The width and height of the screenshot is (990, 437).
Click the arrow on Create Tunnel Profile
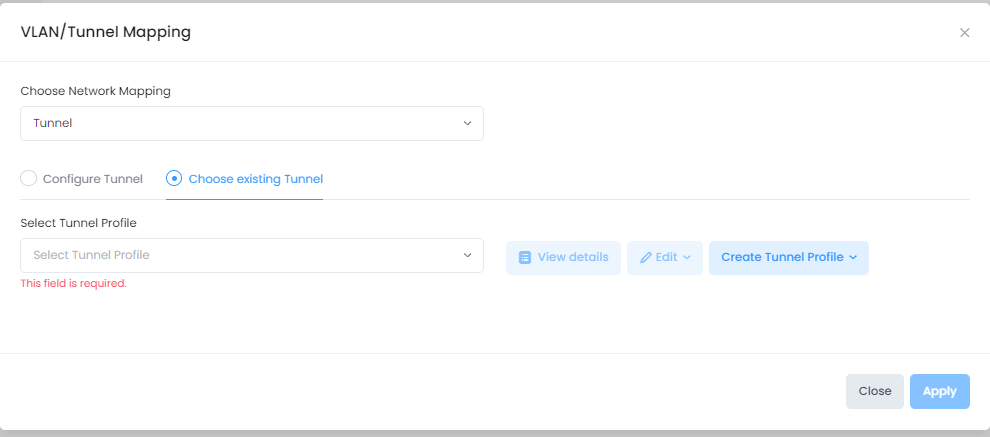coord(853,257)
